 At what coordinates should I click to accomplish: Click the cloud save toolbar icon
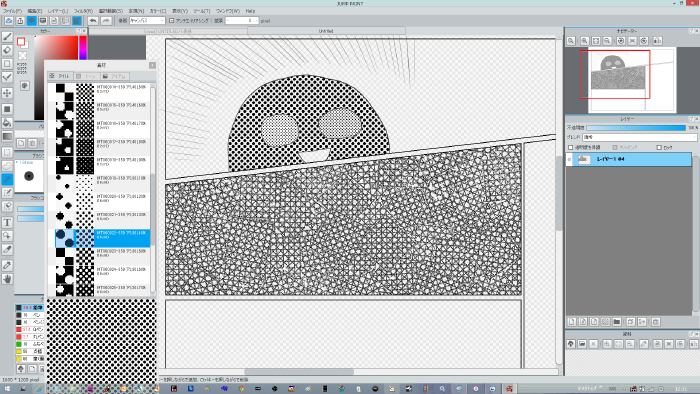tap(8, 21)
